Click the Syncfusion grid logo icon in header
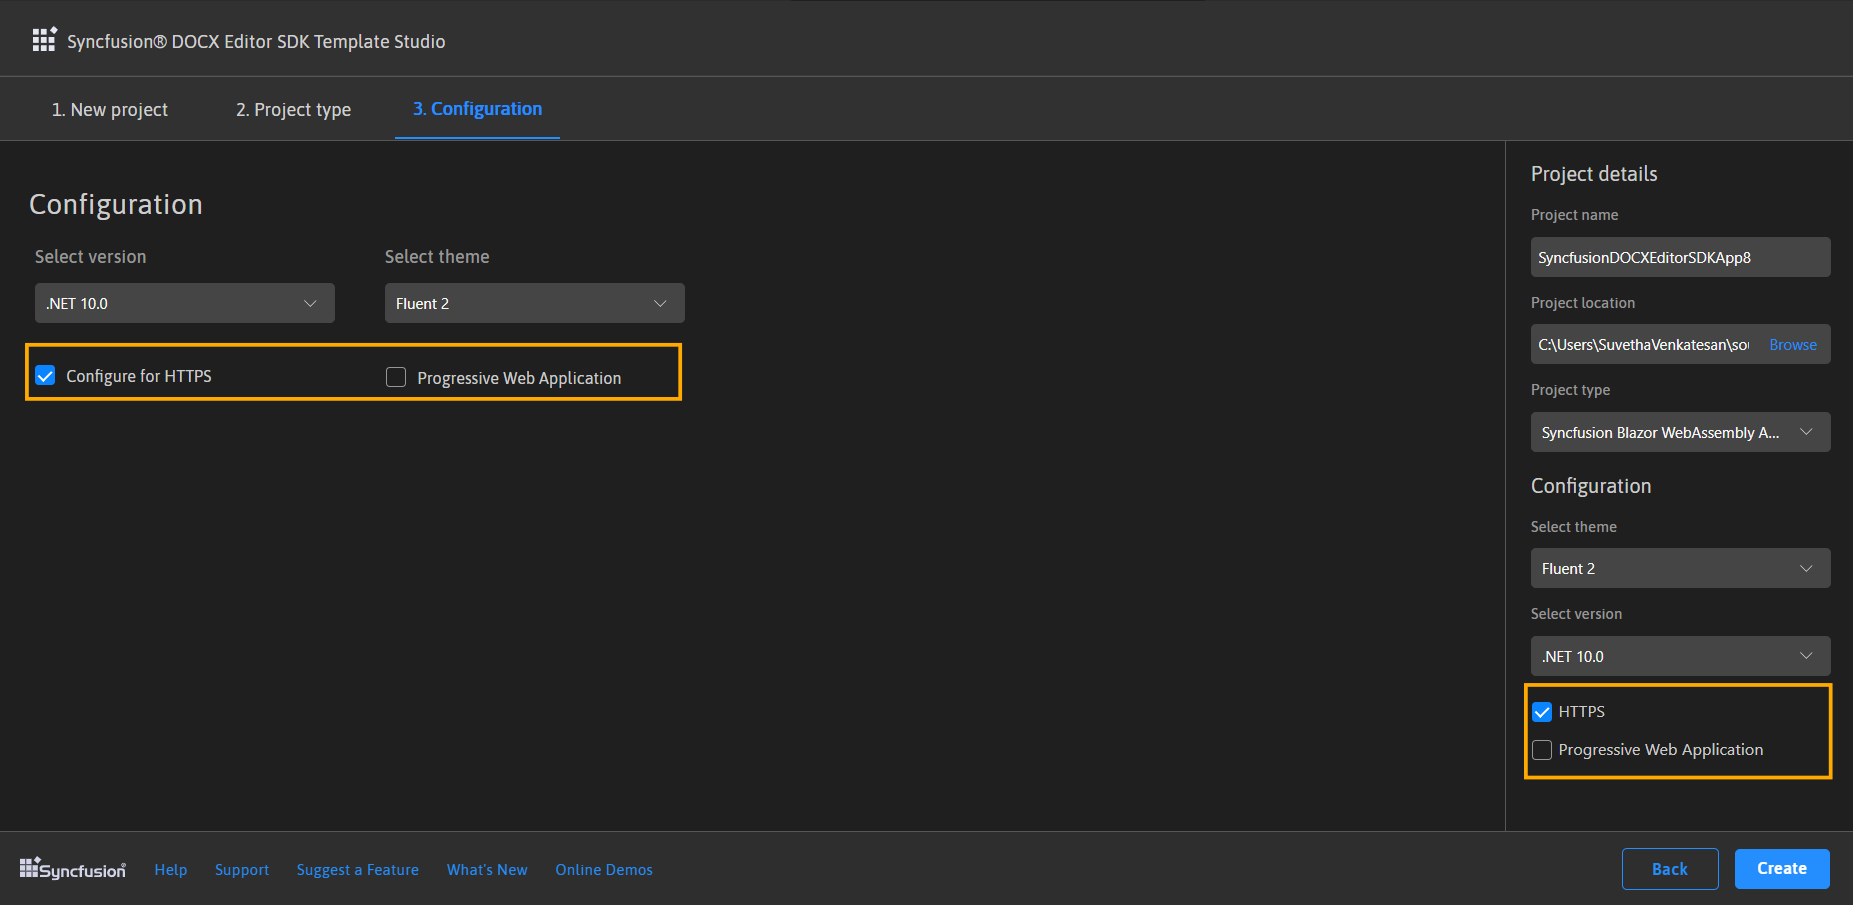Screen dimensions: 1853x905 click(44, 40)
